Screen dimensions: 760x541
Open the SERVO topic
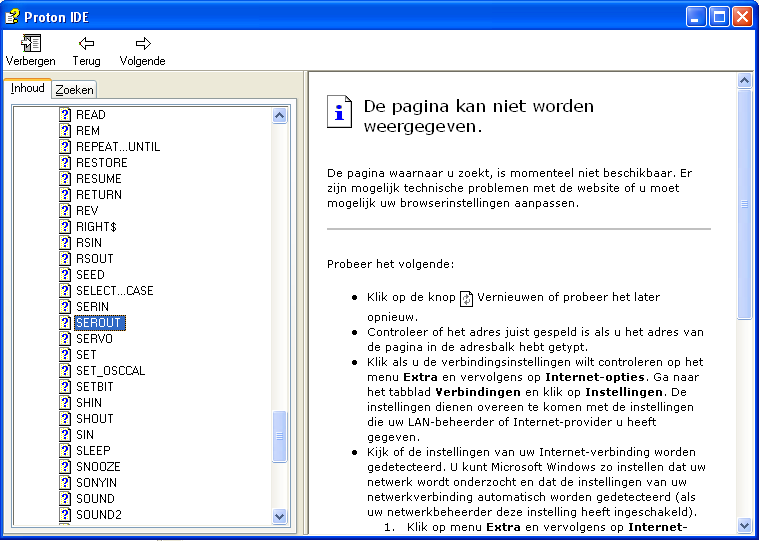coord(94,339)
